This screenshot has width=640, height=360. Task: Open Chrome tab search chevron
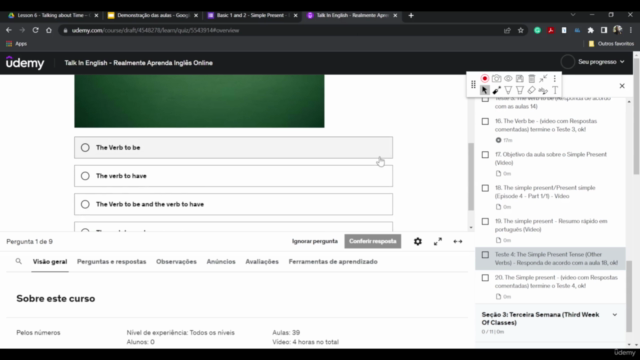573,15
